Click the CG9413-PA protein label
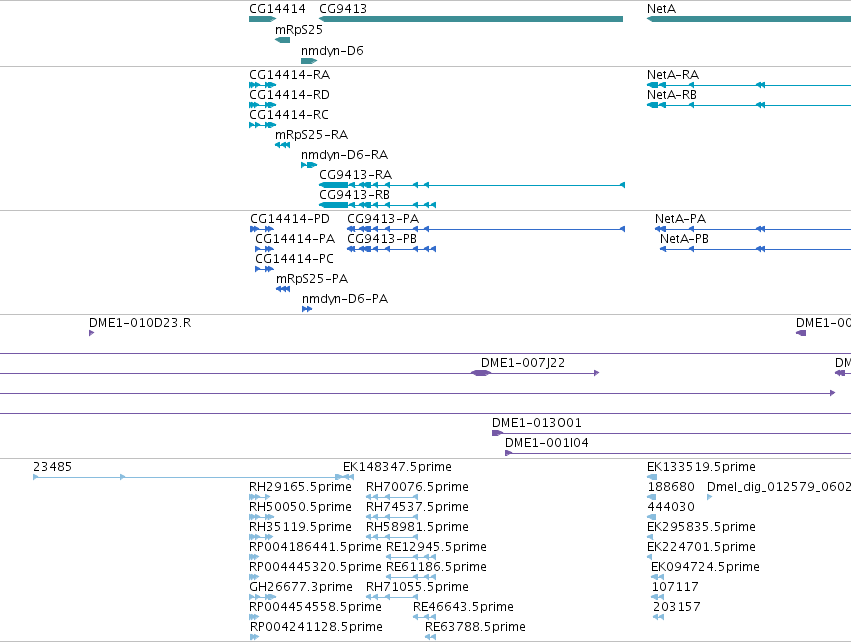The height and width of the screenshot is (642, 851). tap(383, 219)
